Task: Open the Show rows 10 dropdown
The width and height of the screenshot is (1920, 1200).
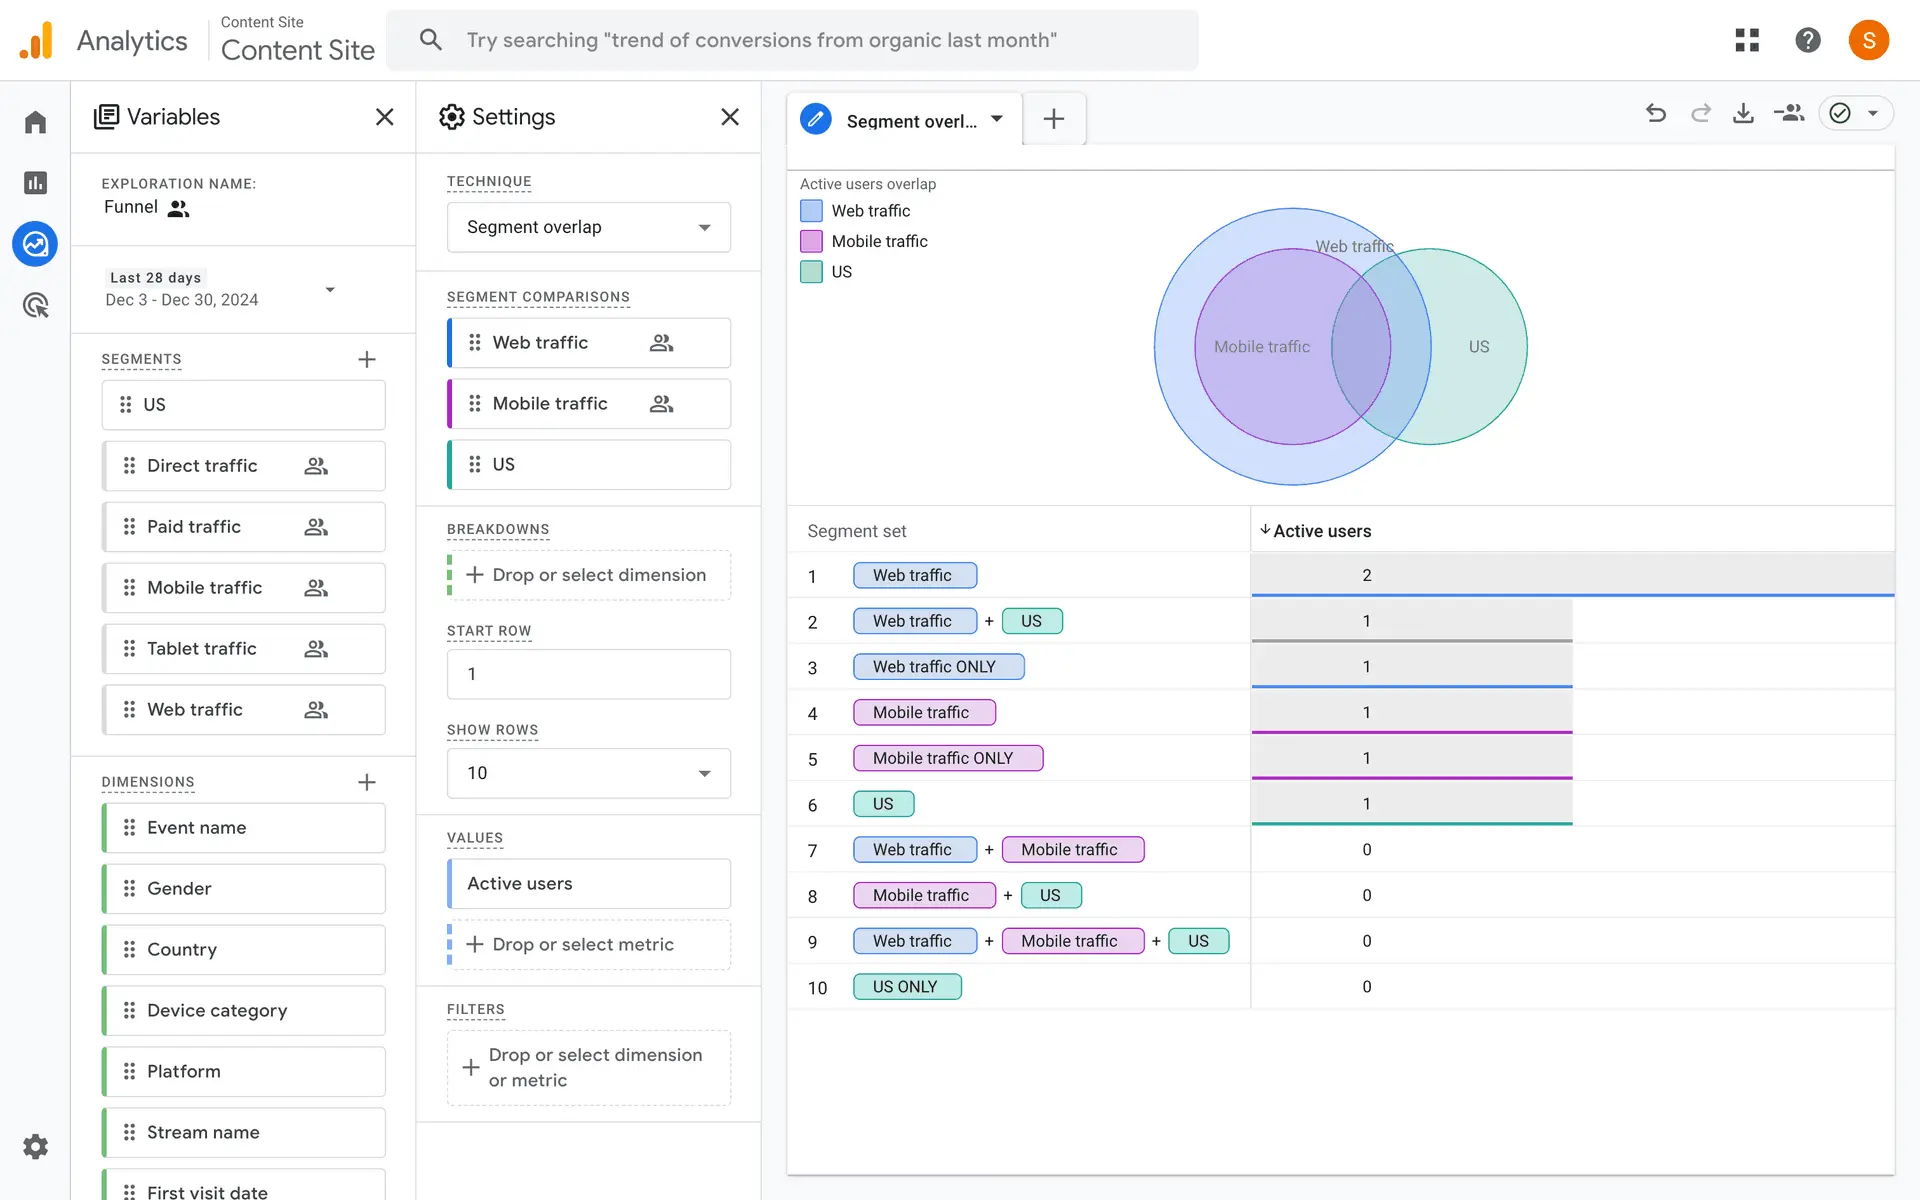Action: (x=588, y=773)
